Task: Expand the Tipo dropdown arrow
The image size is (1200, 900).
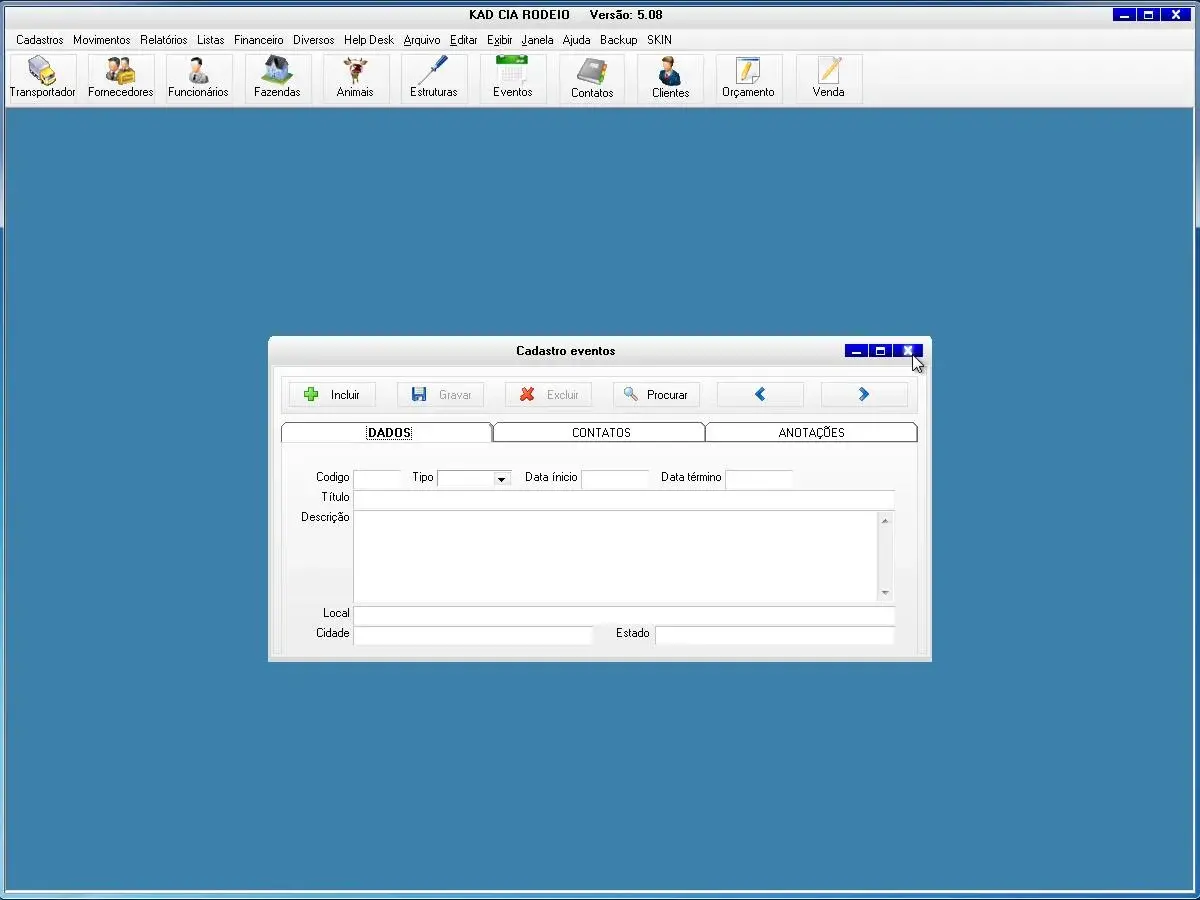Action: click(x=502, y=479)
